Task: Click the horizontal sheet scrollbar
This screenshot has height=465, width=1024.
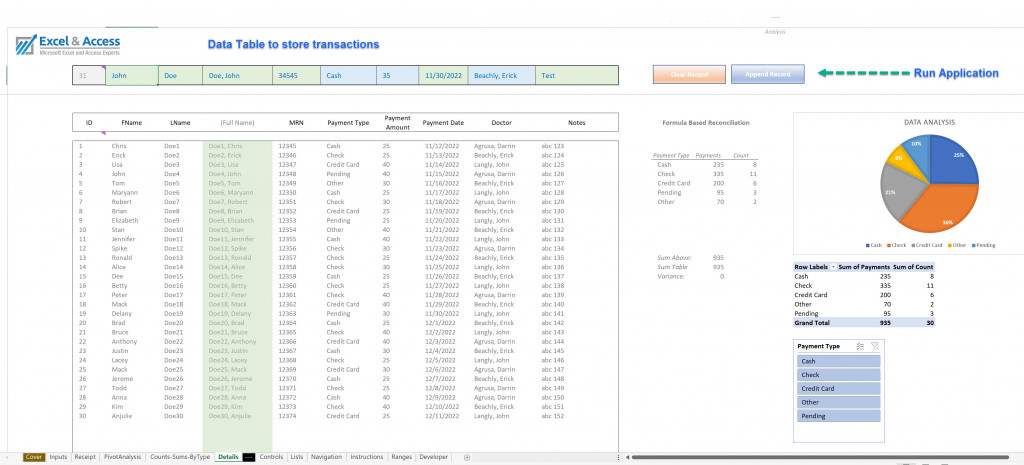Action: [820, 457]
